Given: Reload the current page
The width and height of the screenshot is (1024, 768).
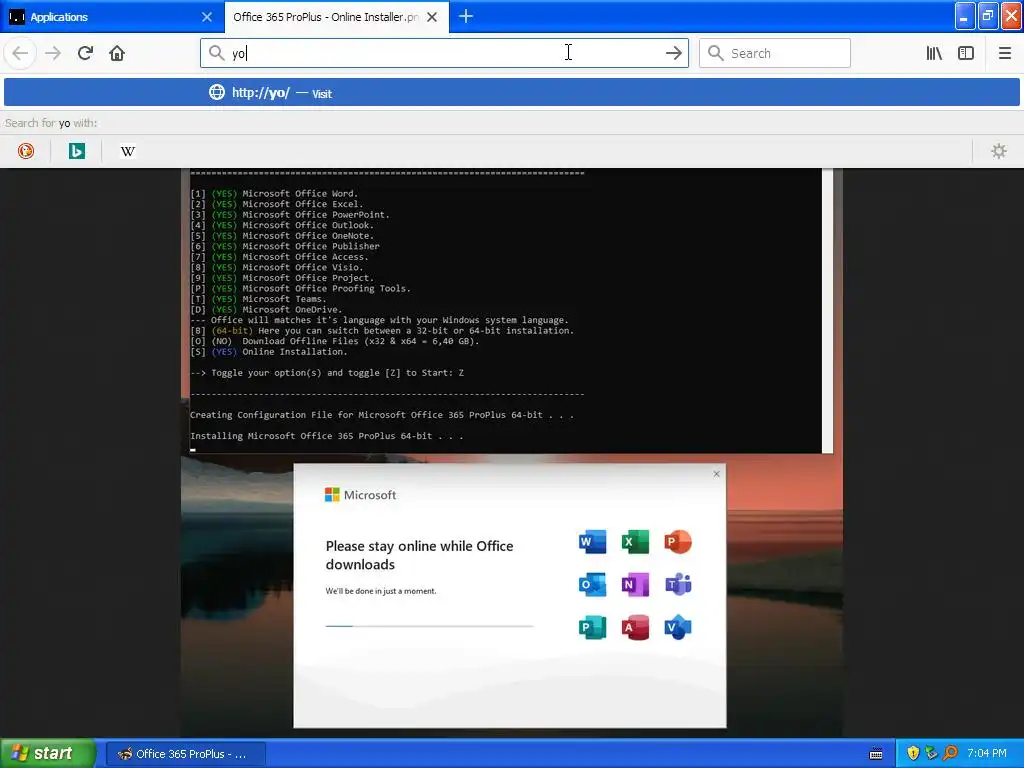Looking at the screenshot, I should tap(85, 53).
